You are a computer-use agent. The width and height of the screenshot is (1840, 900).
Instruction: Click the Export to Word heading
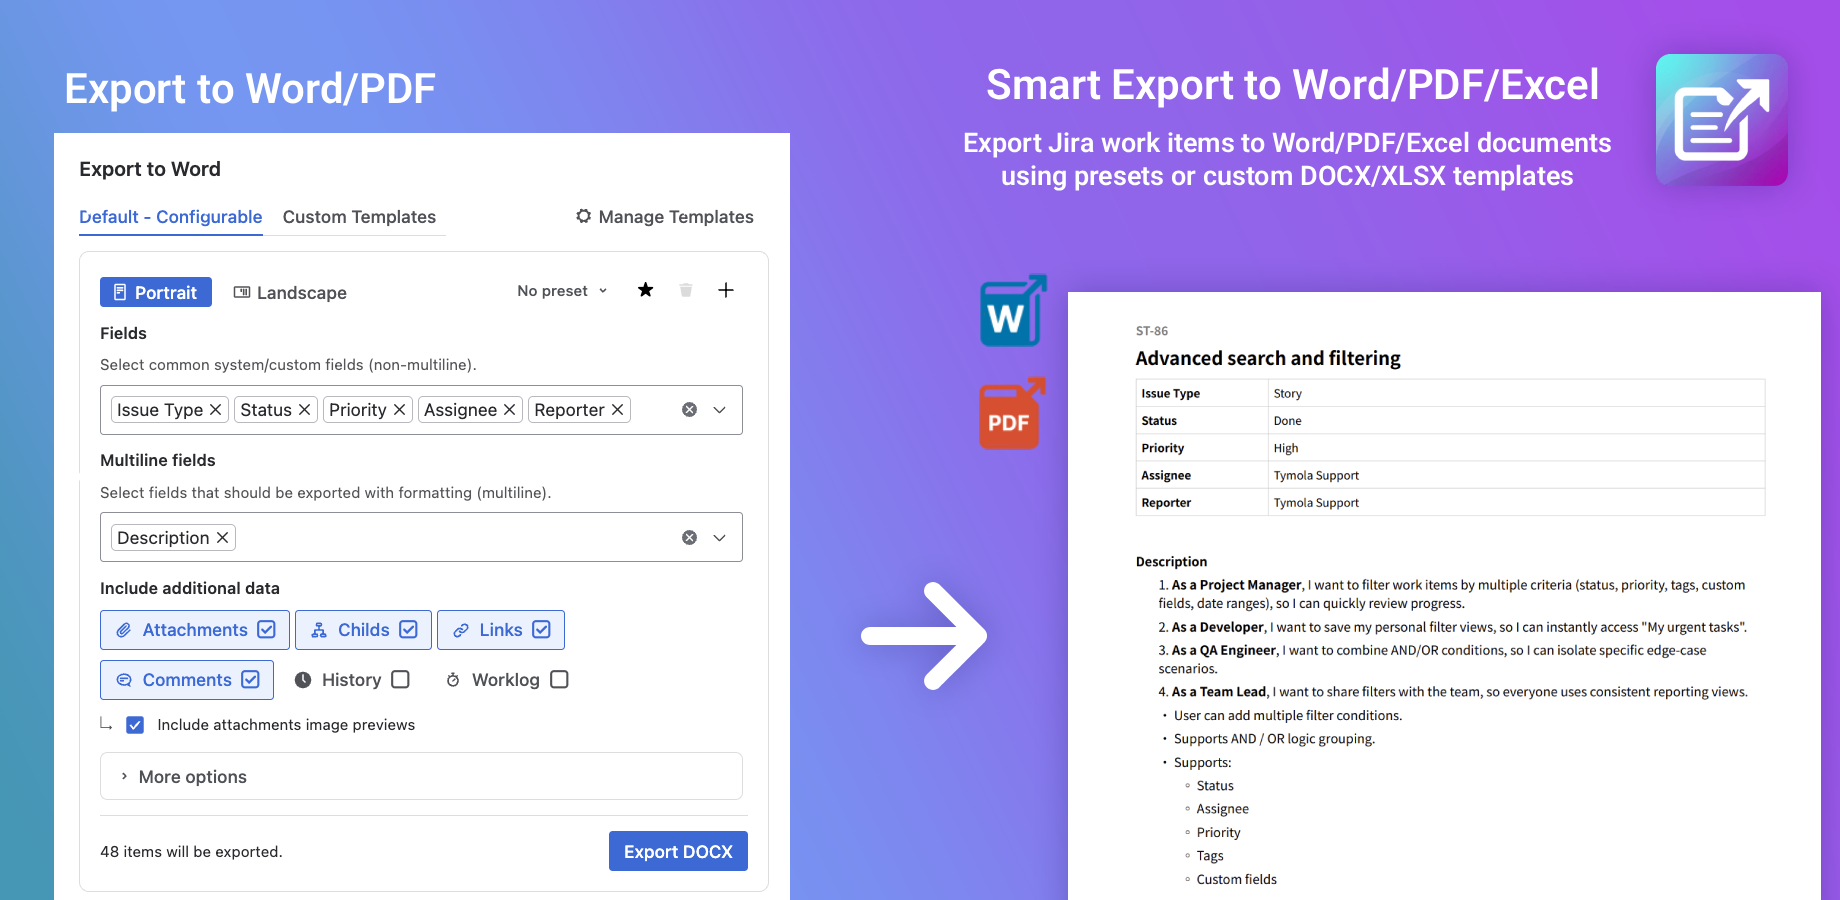click(x=150, y=169)
